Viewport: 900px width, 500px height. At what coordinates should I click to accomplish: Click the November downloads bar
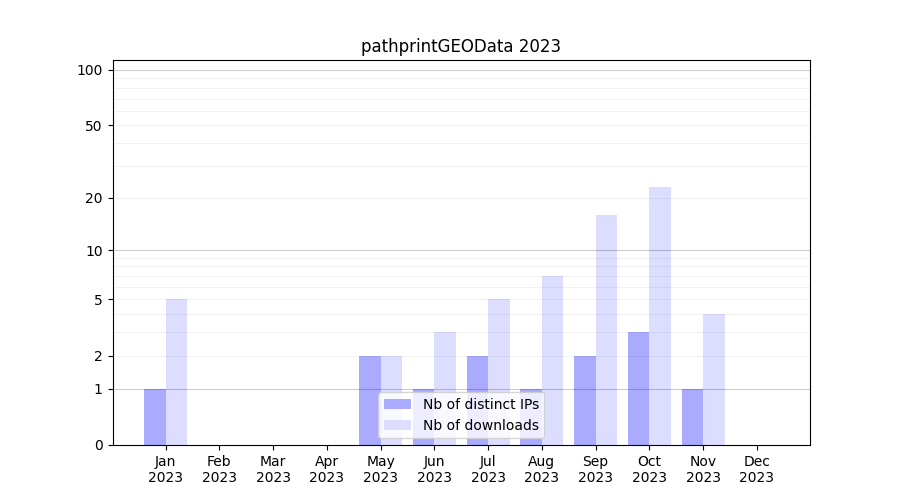(714, 379)
